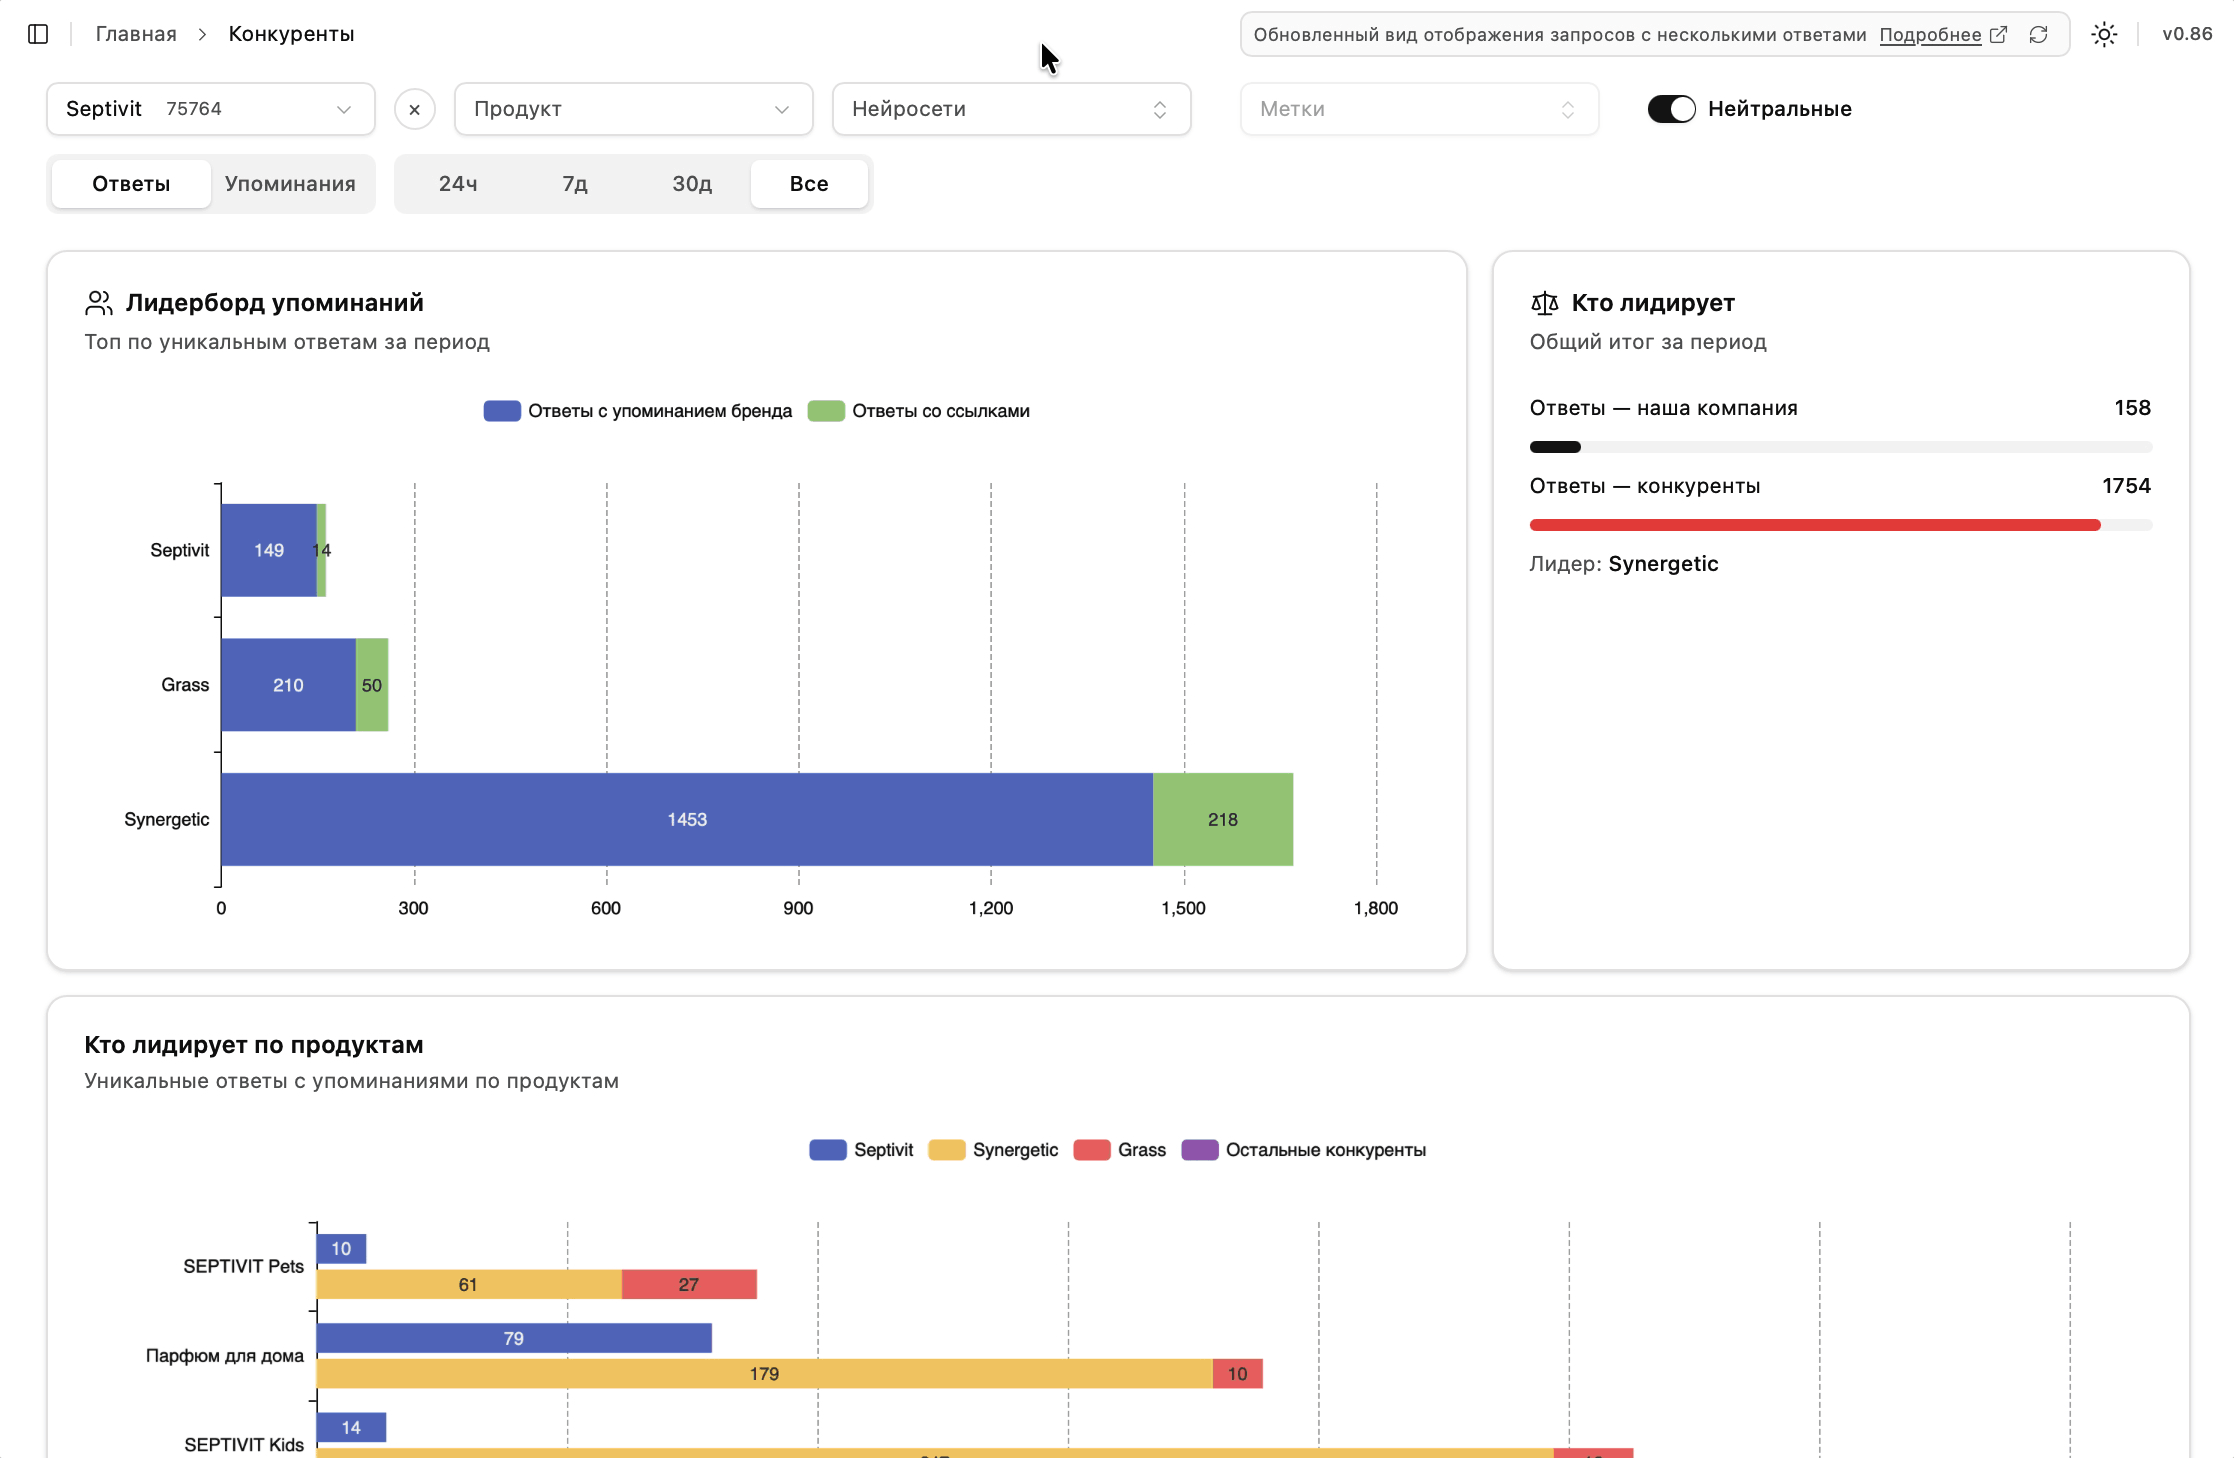
Task: Click the value 158 for наша компания
Action: (x=2132, y=408)
